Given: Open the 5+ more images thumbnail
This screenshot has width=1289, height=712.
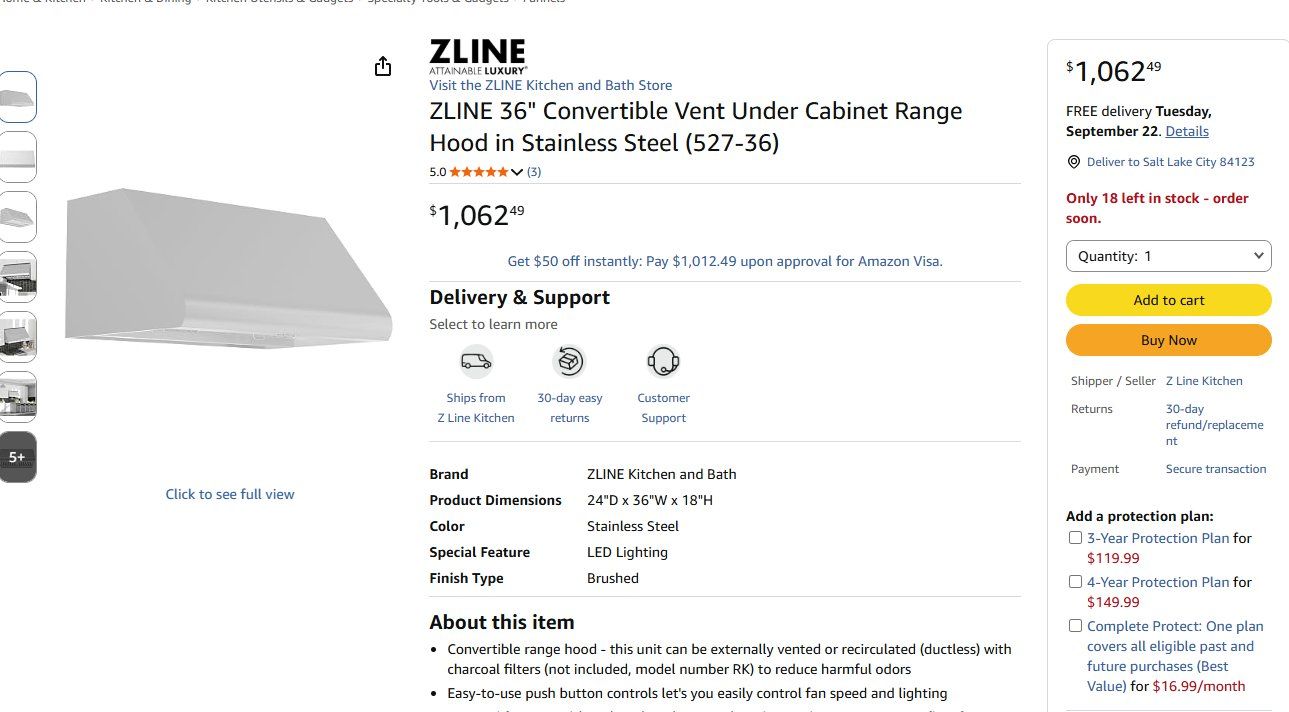Looking at the screenshot, I should pos(18,457).
